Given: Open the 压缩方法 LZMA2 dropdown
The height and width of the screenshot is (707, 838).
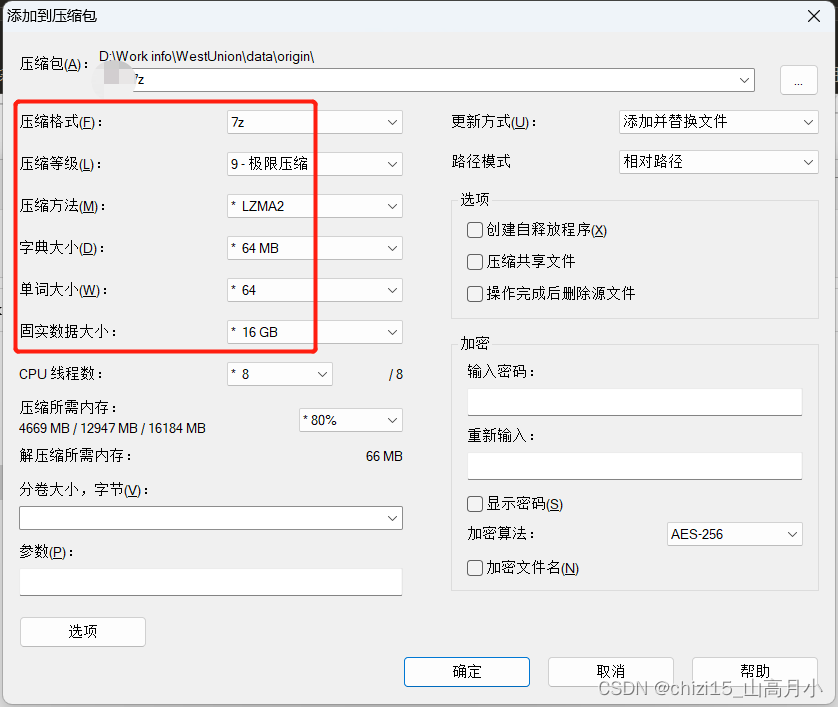Looking at the screenshot, I should tap(315, 206).
